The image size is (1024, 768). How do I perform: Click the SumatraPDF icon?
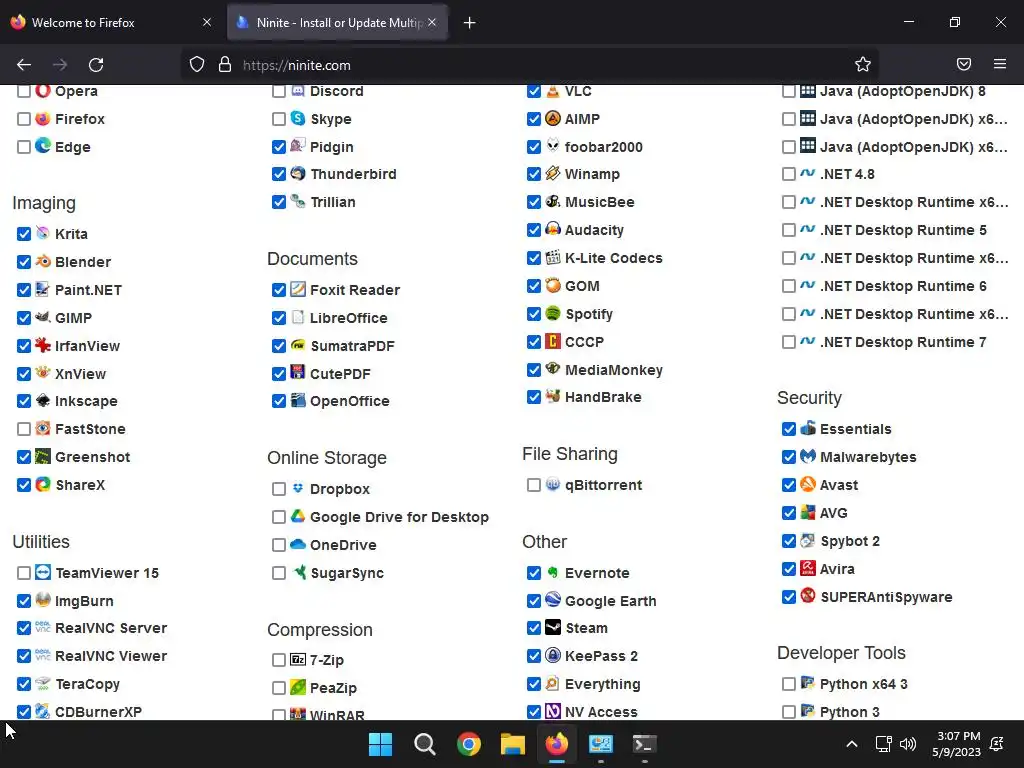tap(298, 345)
